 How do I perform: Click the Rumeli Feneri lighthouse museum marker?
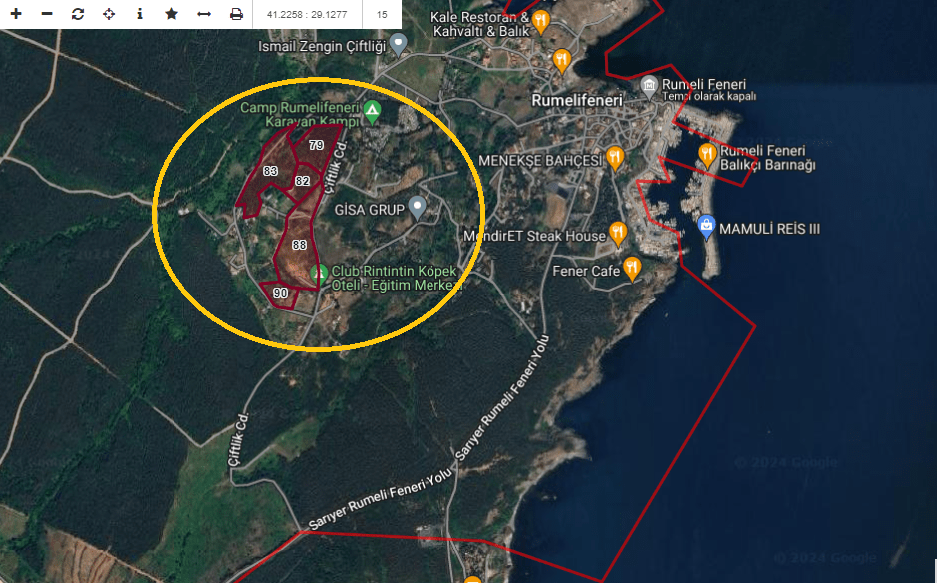pyautogui.click(x=650, y=86)
